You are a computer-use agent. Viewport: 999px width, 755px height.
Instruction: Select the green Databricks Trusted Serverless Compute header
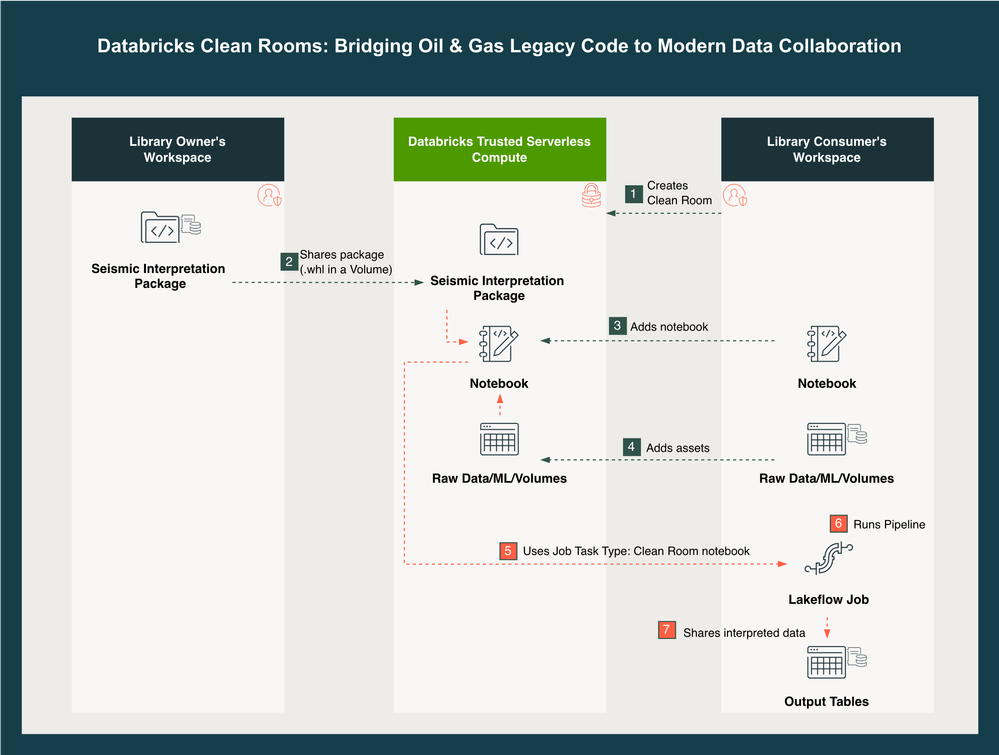[499, 149]
